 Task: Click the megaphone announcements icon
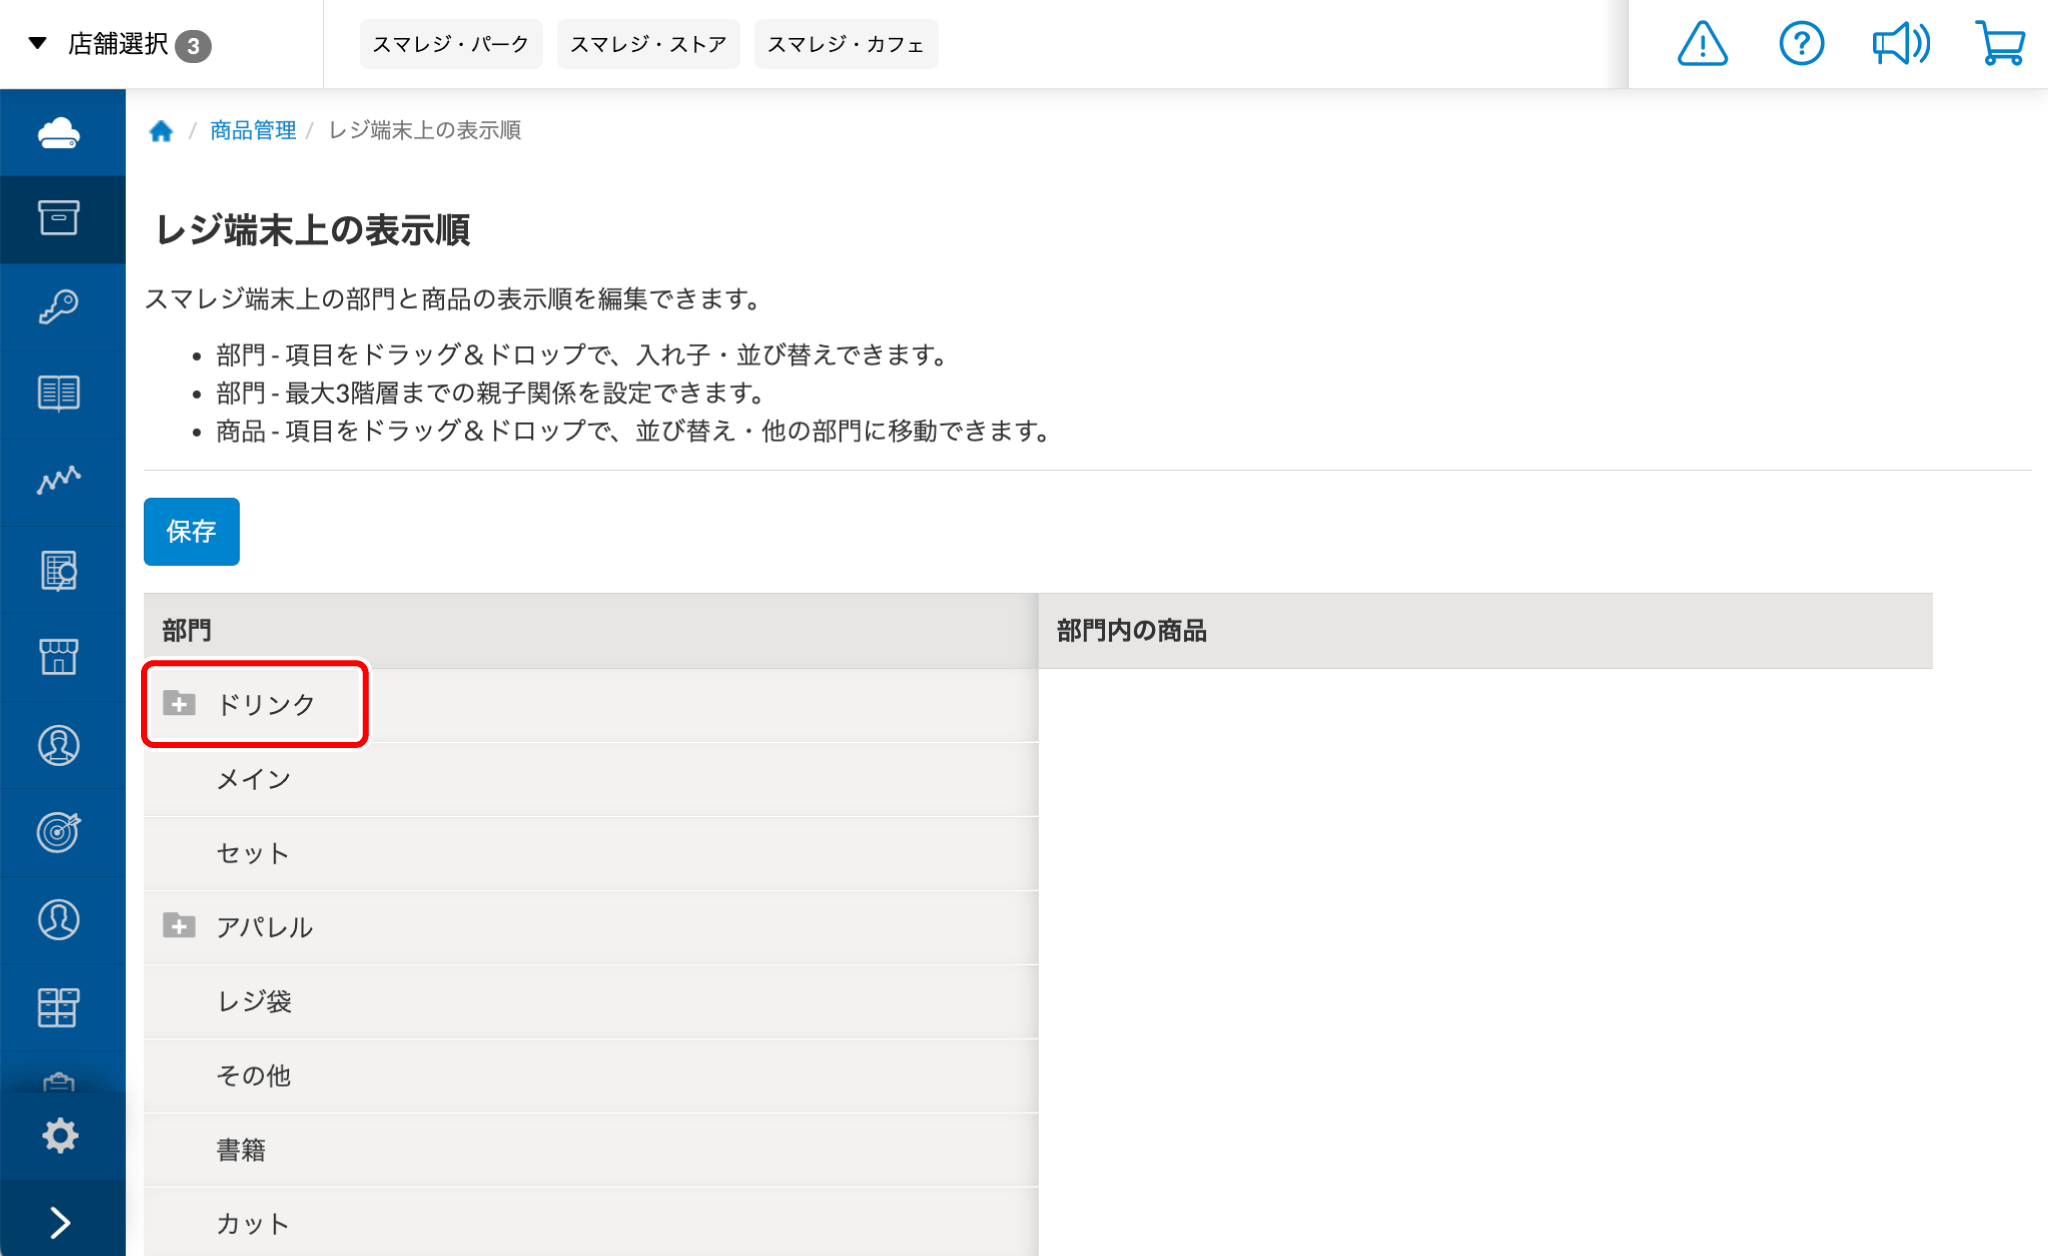1900,44
